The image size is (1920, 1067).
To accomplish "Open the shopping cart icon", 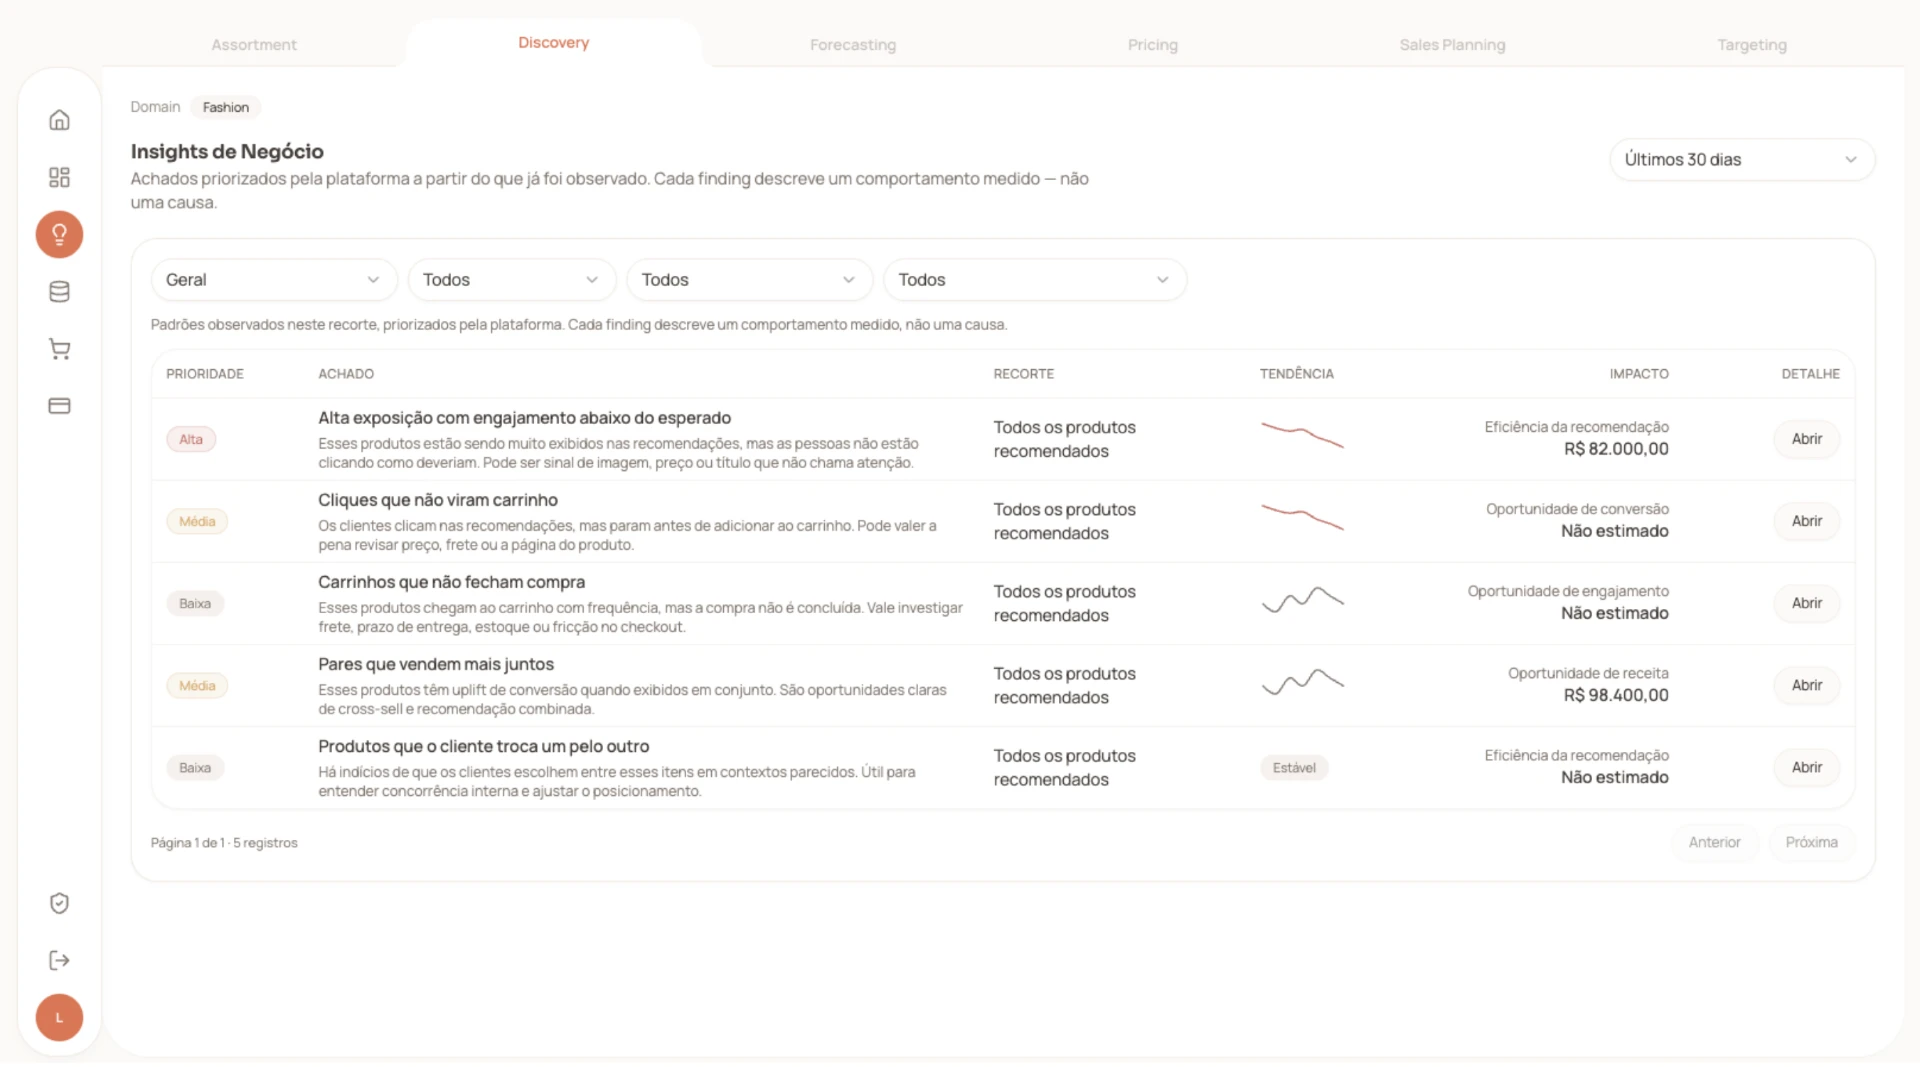I will click(59, 349).
